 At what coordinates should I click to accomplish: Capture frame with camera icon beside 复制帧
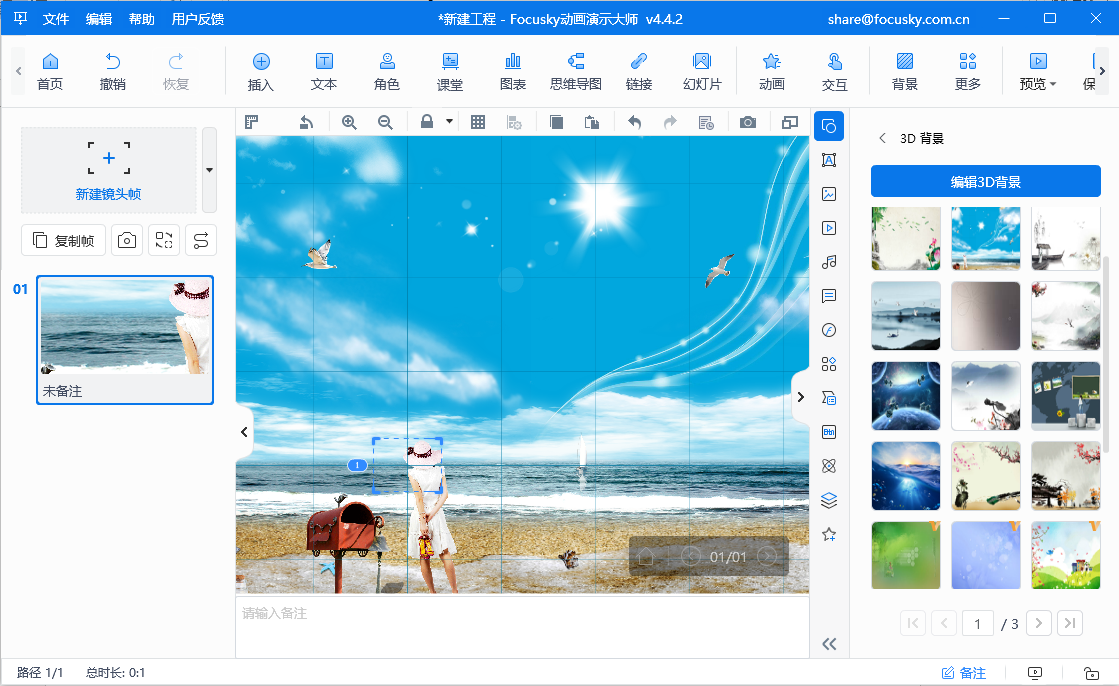[126, 240]
